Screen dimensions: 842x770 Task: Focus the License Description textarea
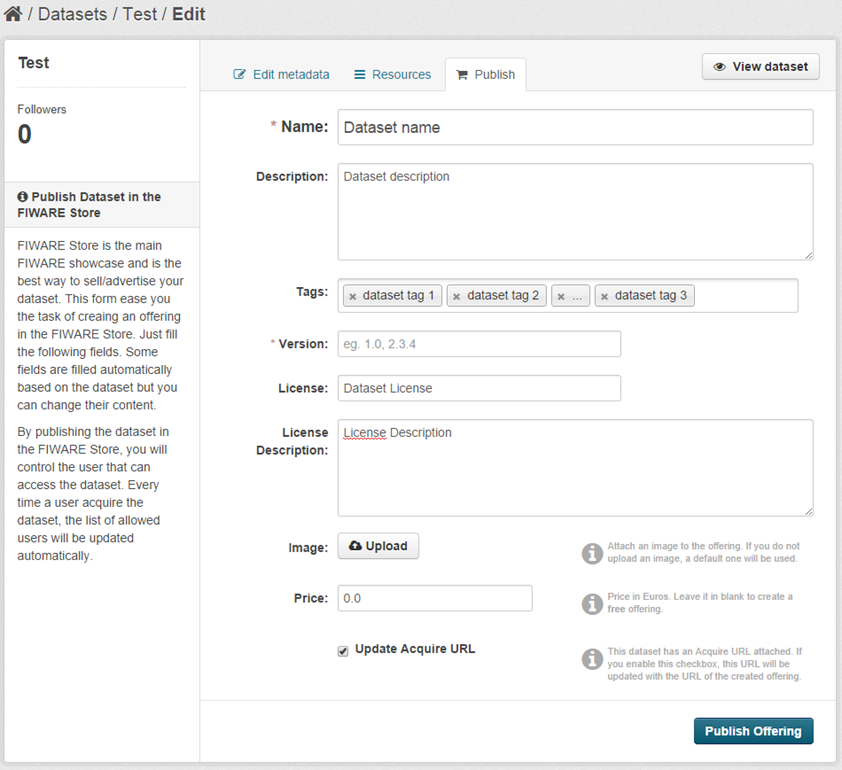575,468
